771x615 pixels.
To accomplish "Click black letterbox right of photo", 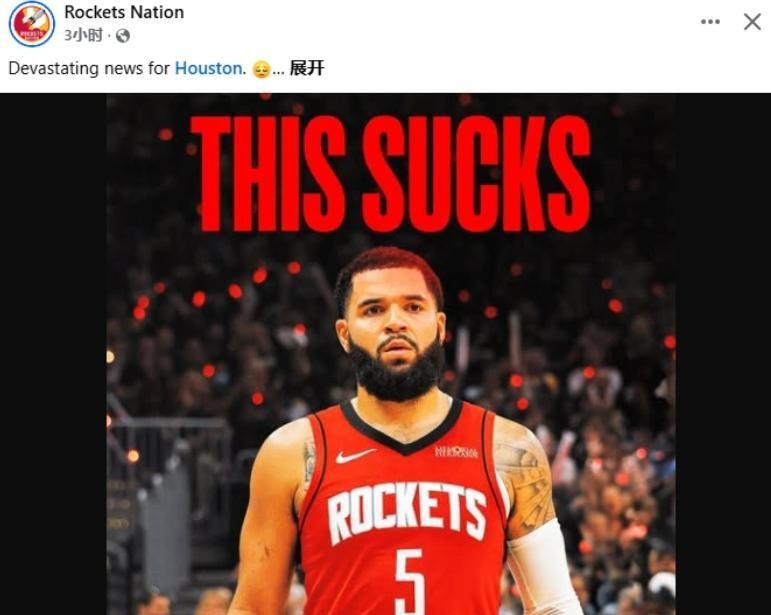I will 723,354.
